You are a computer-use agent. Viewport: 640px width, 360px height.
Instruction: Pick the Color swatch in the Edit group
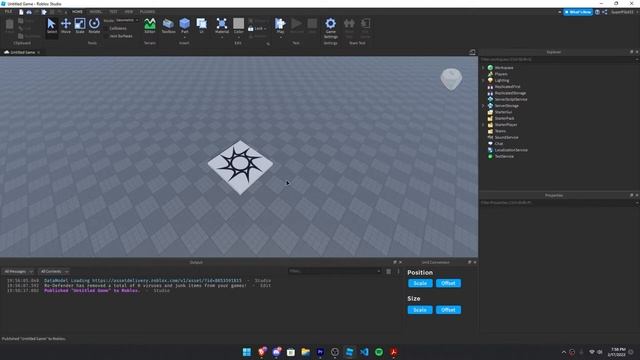click(238, 23)
